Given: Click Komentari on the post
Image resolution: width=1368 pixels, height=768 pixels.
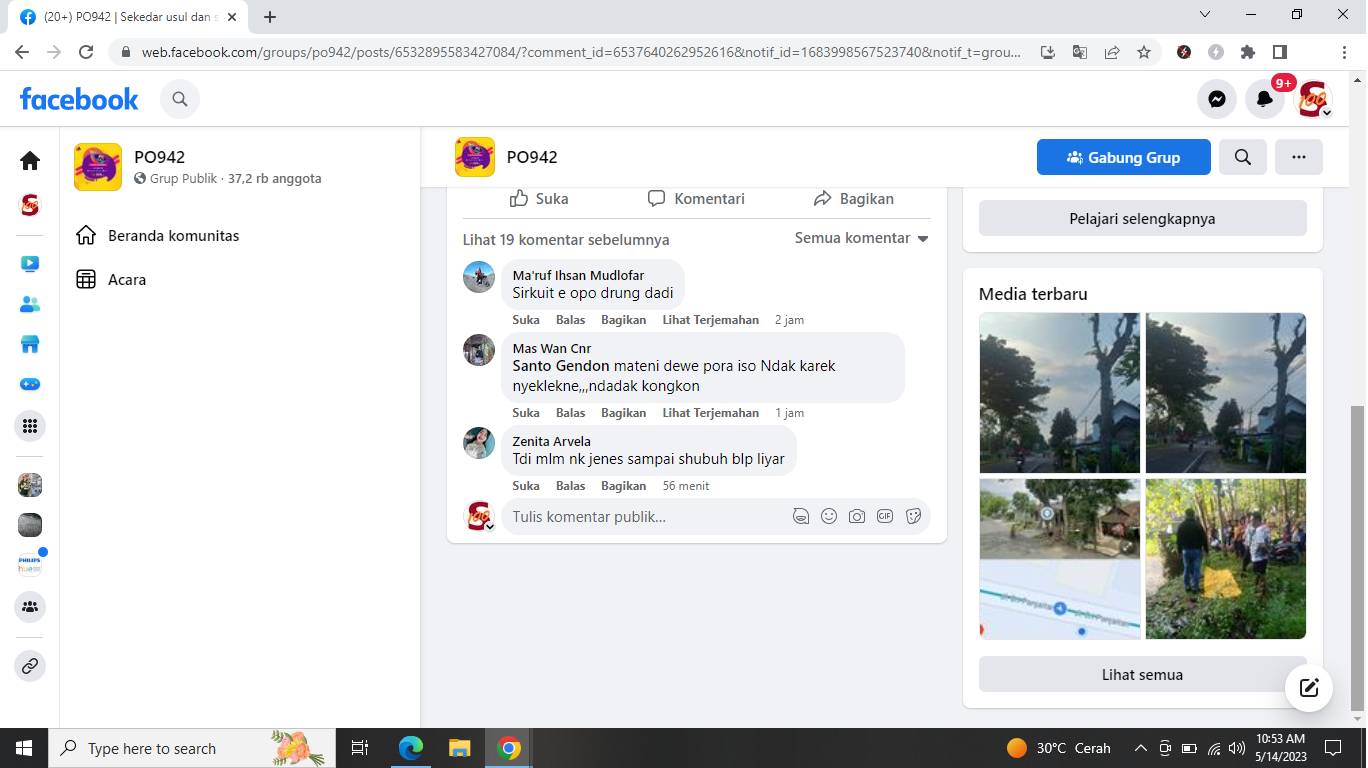Looking at the screenshot, I should coord(696,199).
